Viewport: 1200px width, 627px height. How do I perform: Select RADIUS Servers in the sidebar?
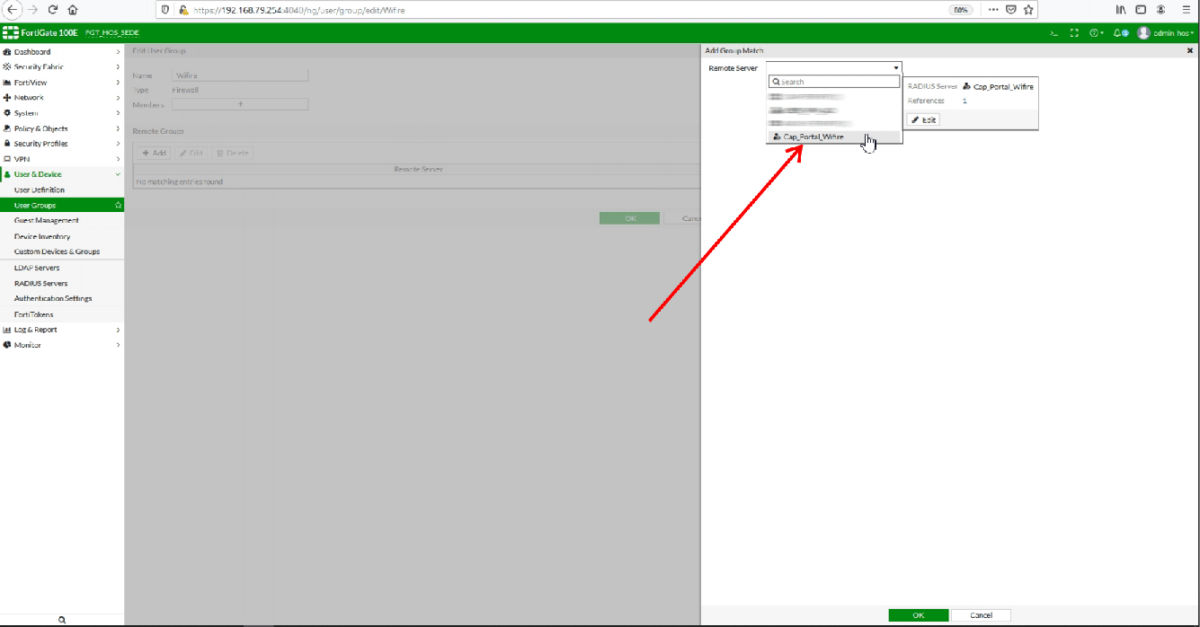43,282
